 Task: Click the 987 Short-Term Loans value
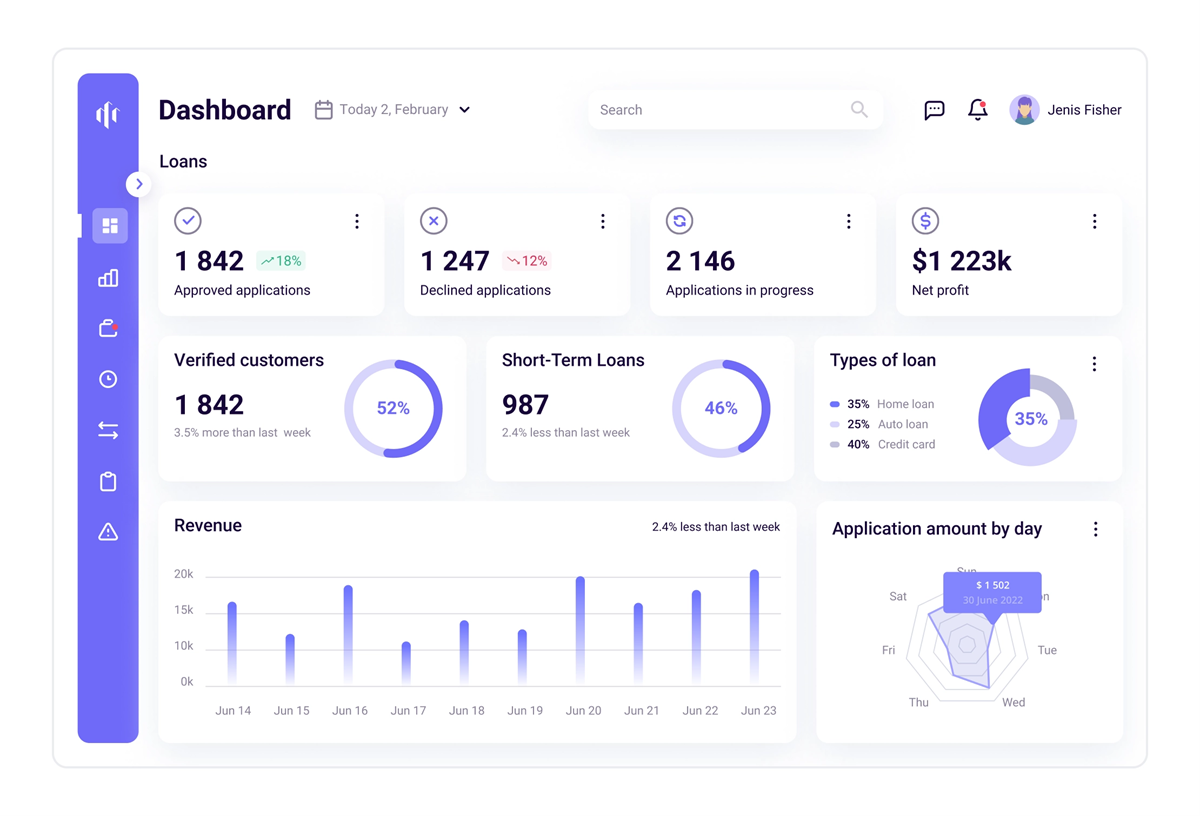coord(525,405)
